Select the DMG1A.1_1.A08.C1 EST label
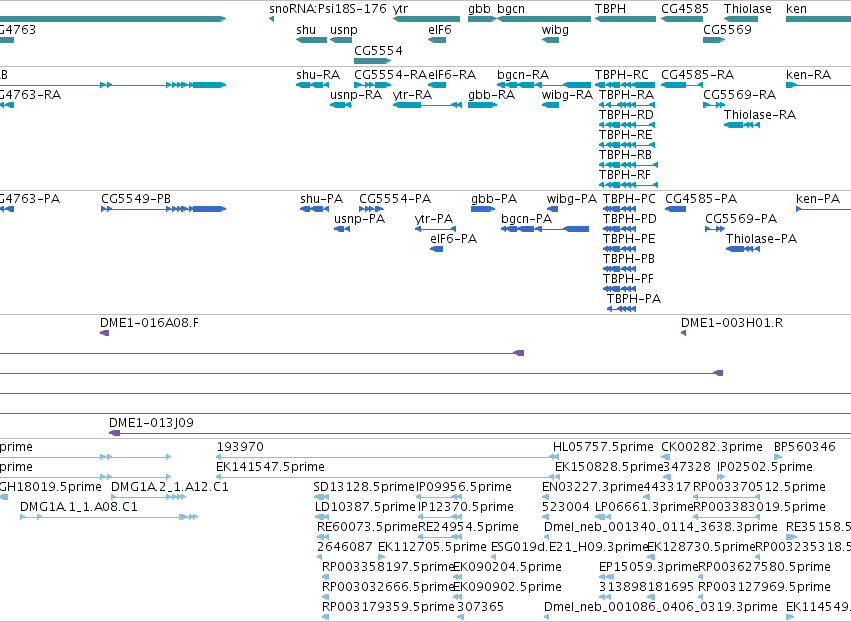851x622 pixels. 79,507
